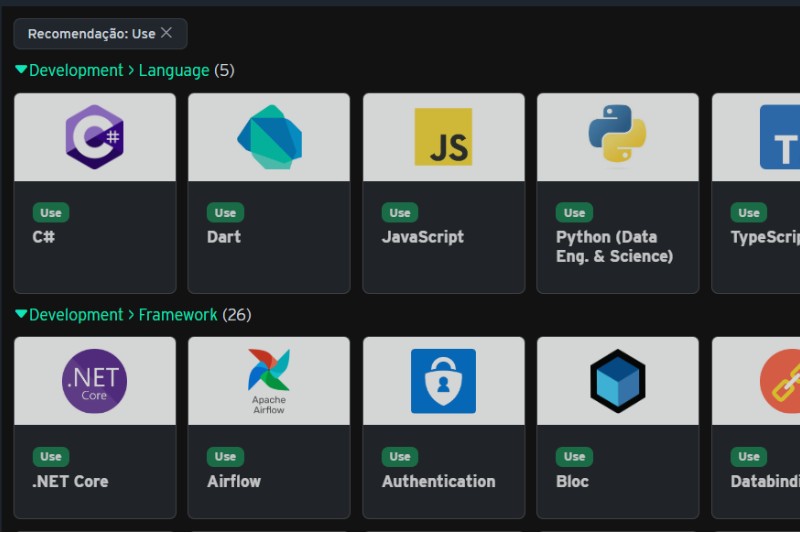Select the TypeScript card title
The width and height of the screenshot is (800, 533).
click(x=765, y=237)
